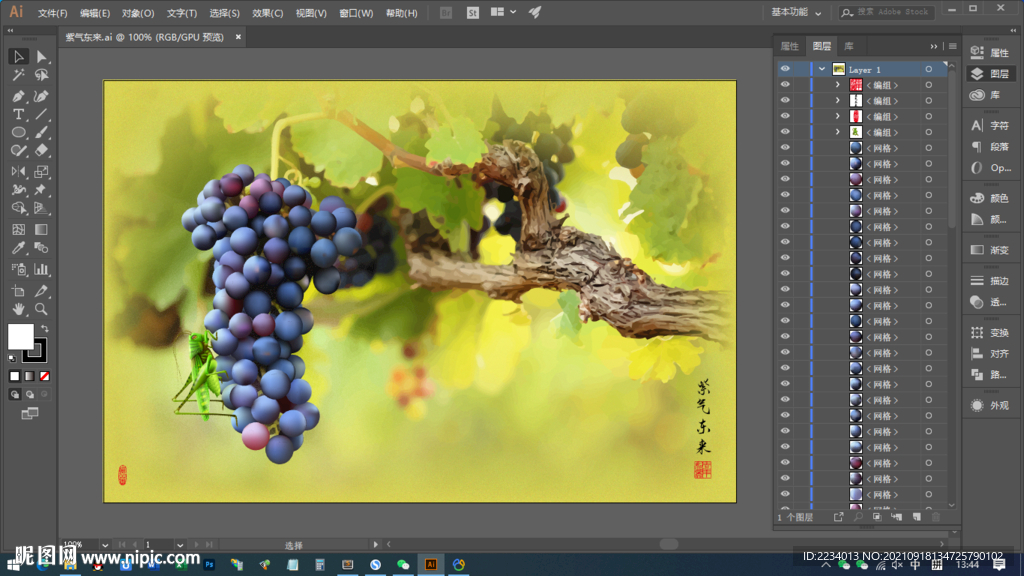Activate the Reflect tool

click(x=18, y=172)
